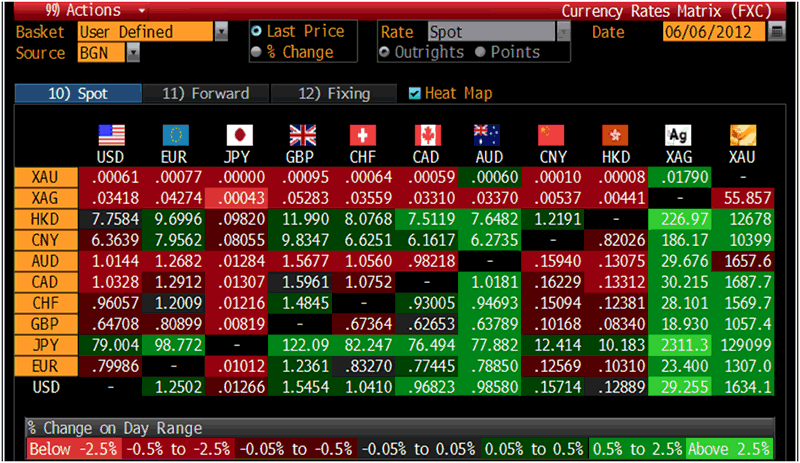800x463 pixels.
Task: Open the Source BGN dropdown arrow
Action: 133,53
